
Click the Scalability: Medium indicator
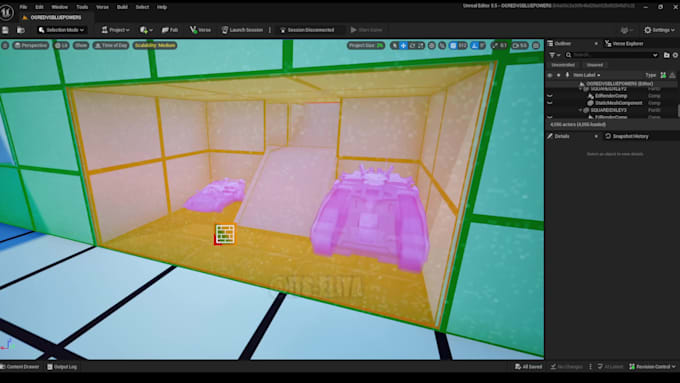click(155, 45)
